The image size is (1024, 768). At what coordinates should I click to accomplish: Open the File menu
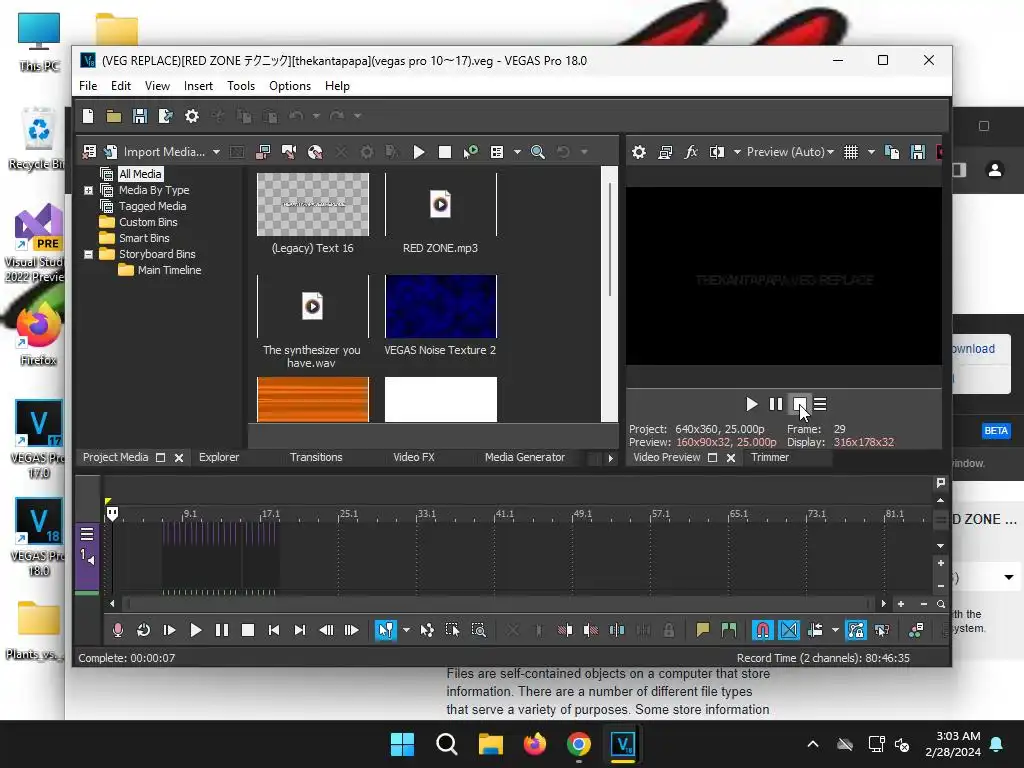coord(88,86)
